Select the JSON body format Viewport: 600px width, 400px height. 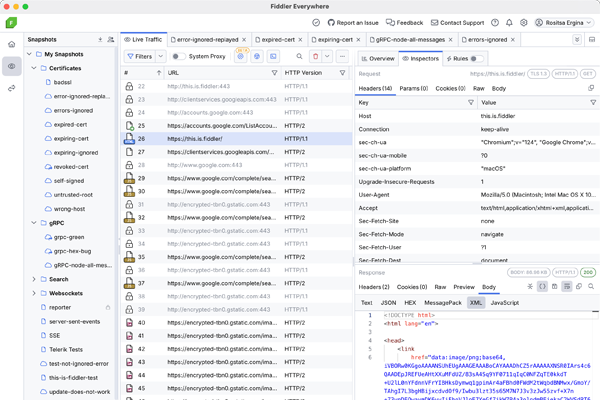click(389, 302)
